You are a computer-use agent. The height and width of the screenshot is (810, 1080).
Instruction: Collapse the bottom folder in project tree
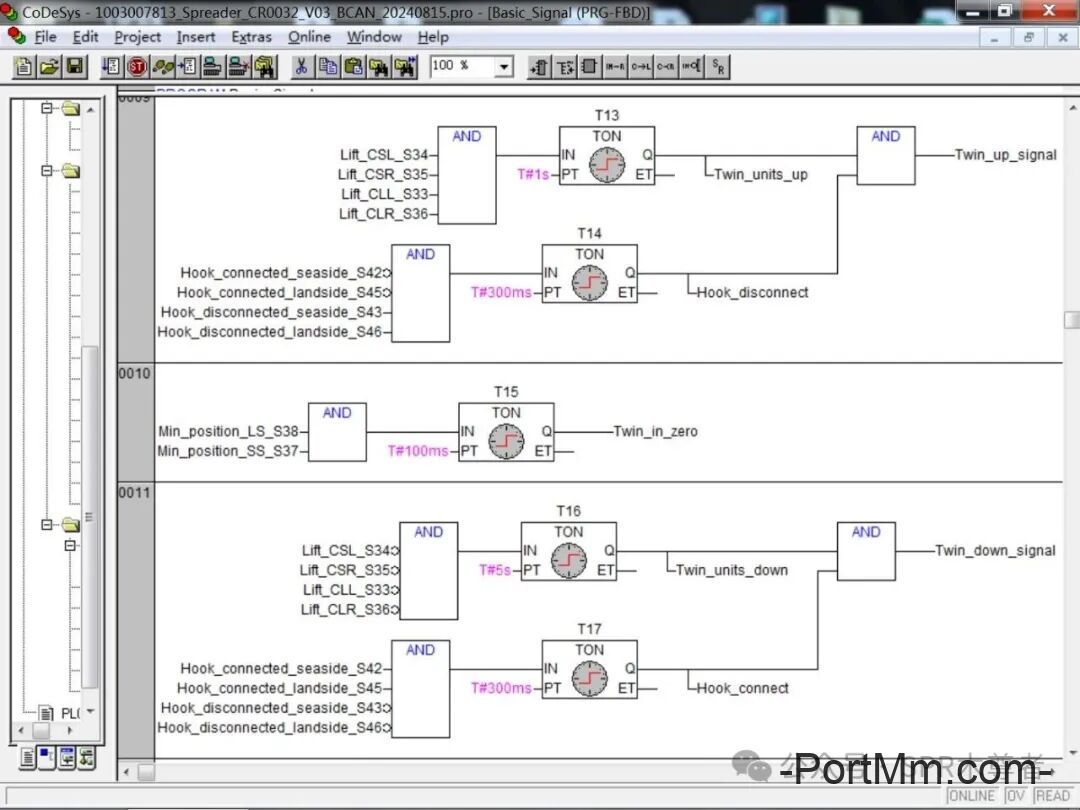click(47, 525)
